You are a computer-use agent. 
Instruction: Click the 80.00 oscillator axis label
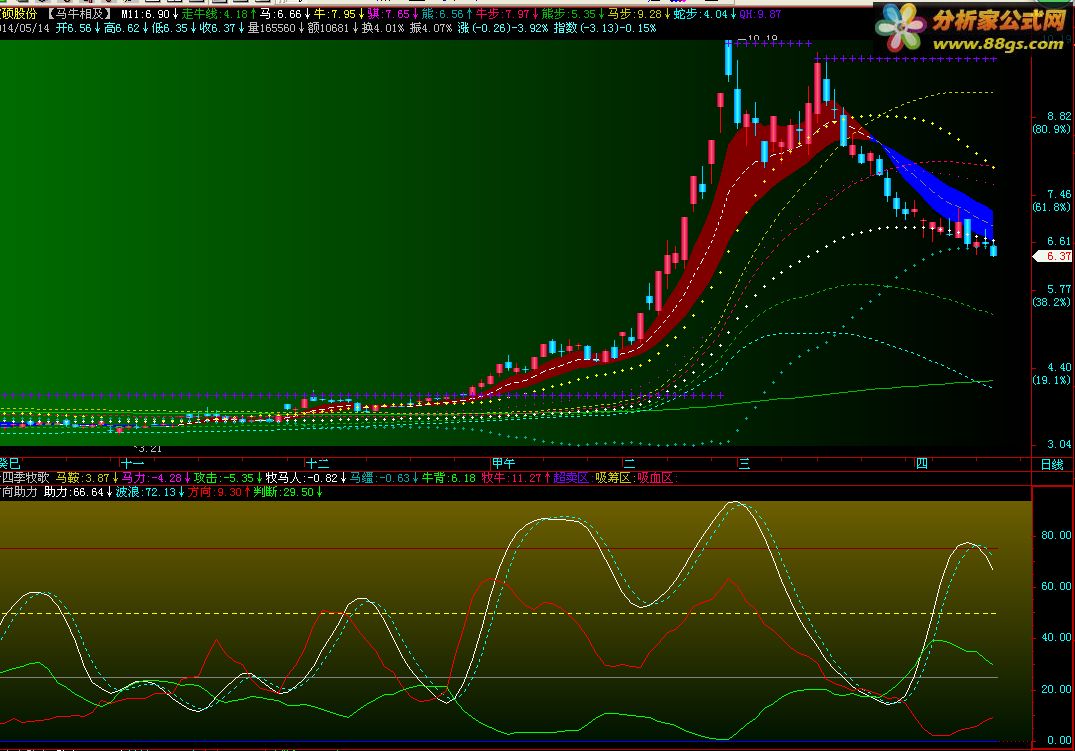(x=1056, y=536)
